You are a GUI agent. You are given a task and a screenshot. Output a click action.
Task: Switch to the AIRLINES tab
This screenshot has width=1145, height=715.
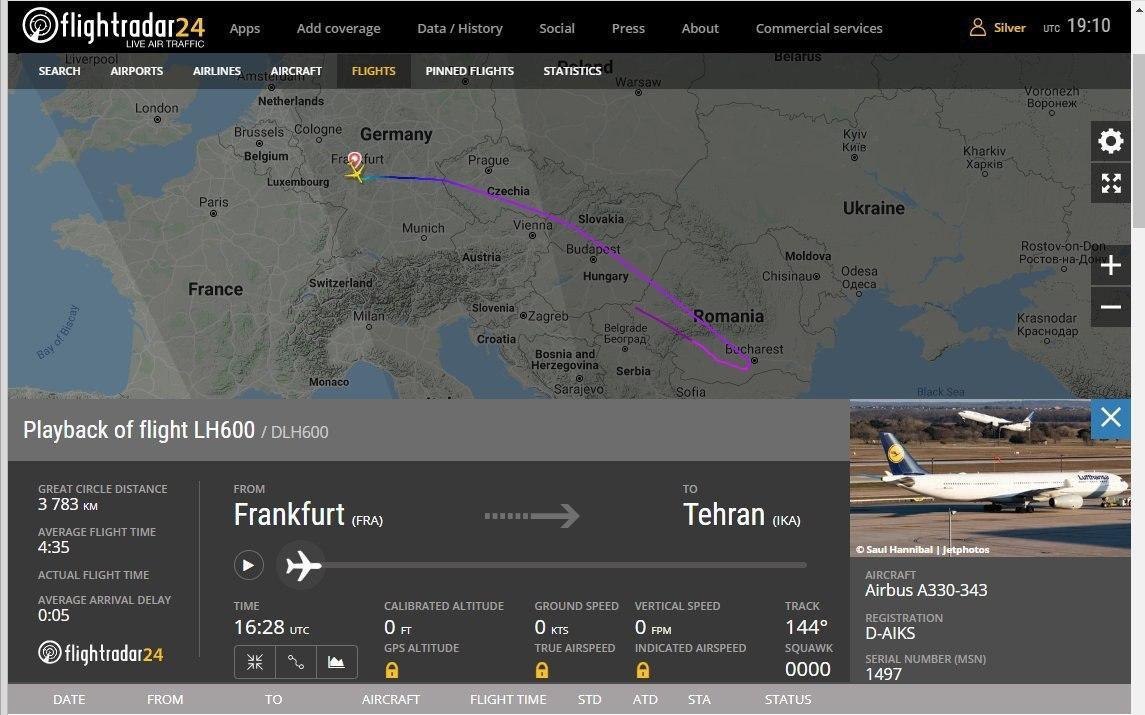click(x=217, y=71)
